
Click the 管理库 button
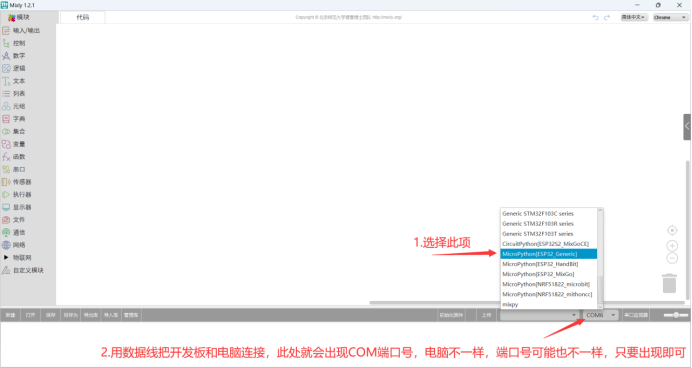[131, 315]
